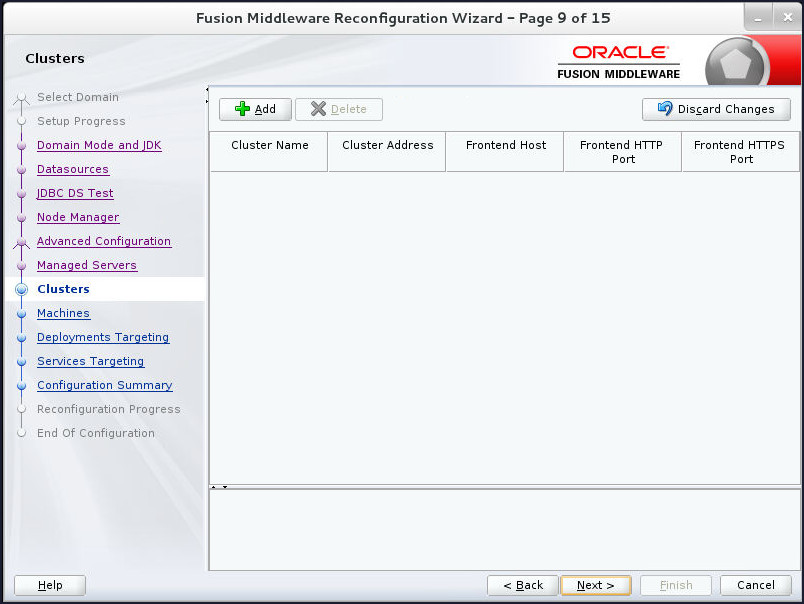
Task: Go Back to the previous page
Action: [522, 585]
